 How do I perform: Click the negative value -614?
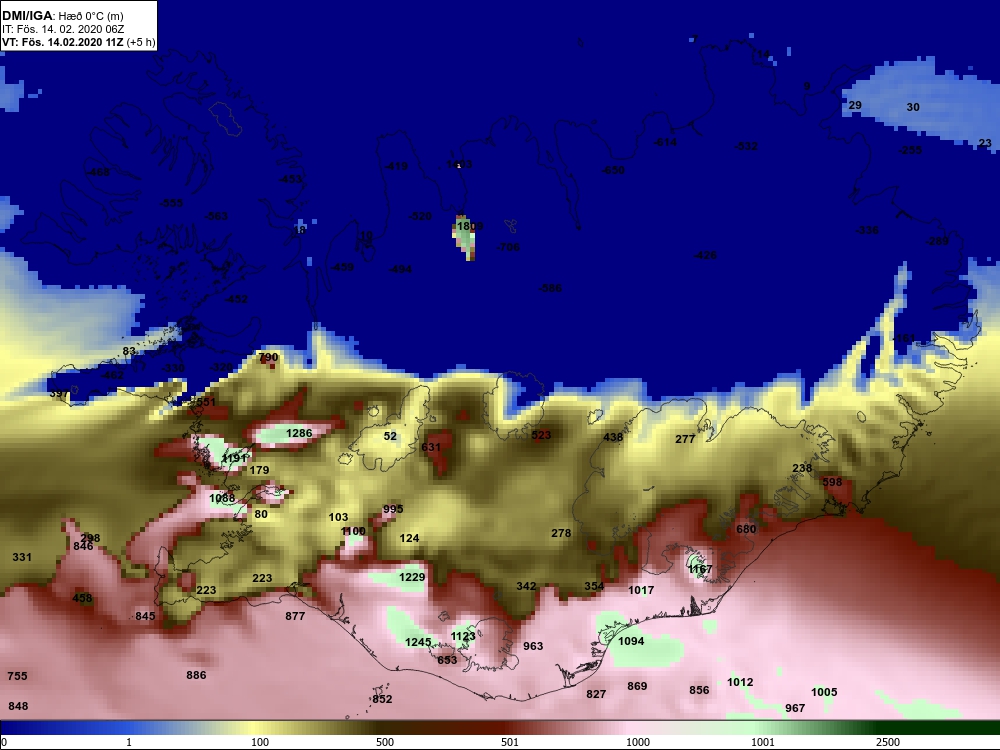[665, 142]
